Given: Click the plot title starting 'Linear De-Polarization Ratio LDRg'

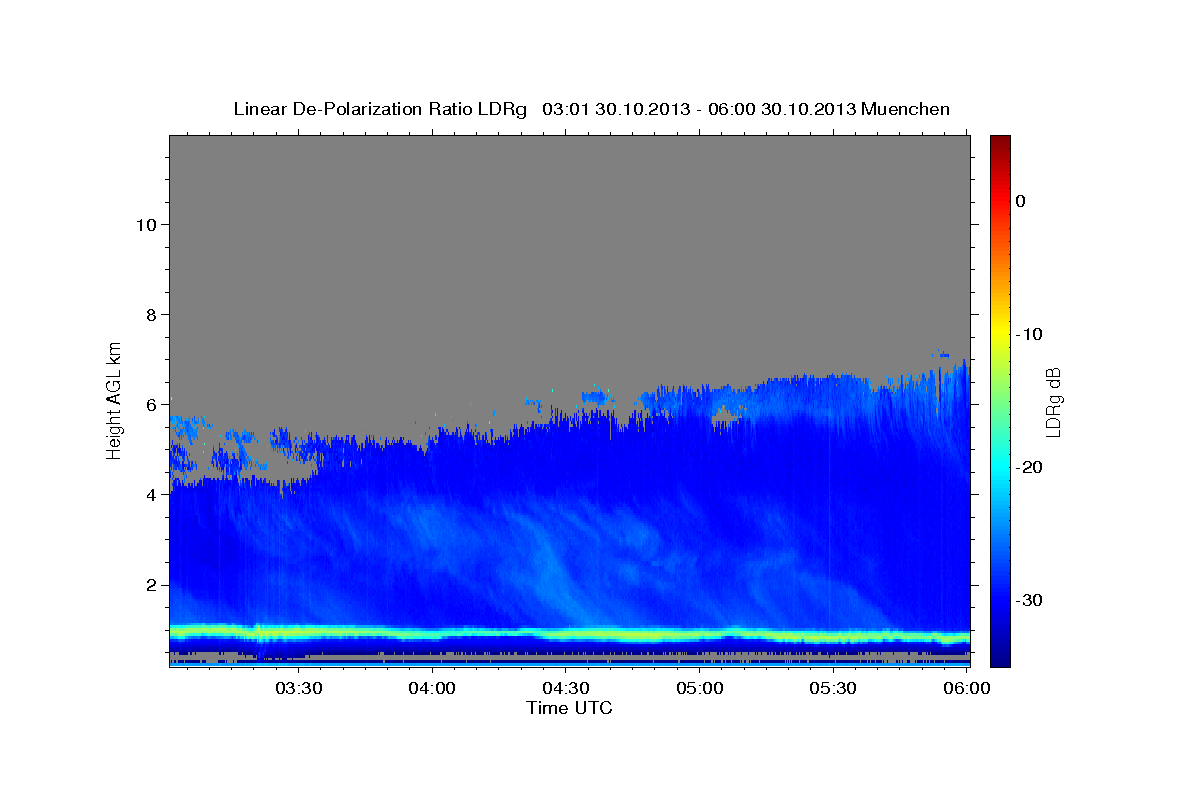Looking at the screenshot, I should pyautogui.click(x=591, y=109).
